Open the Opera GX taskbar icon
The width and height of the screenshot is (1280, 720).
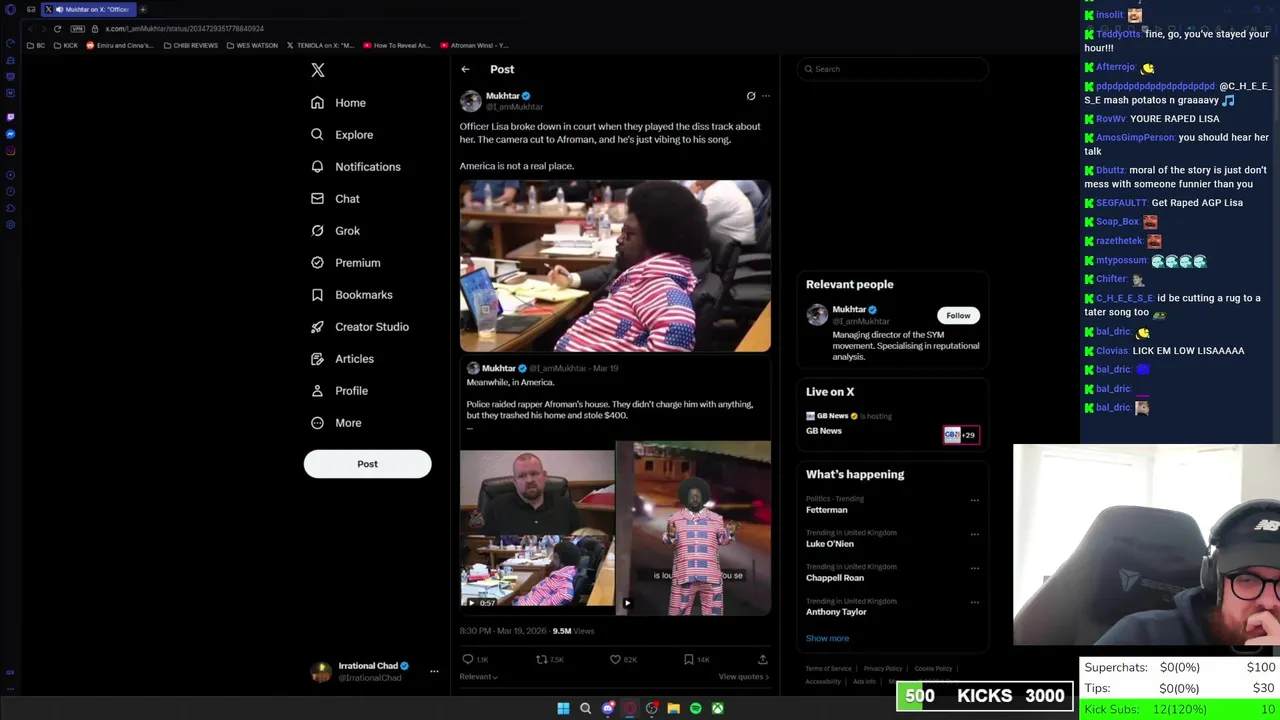630,709
